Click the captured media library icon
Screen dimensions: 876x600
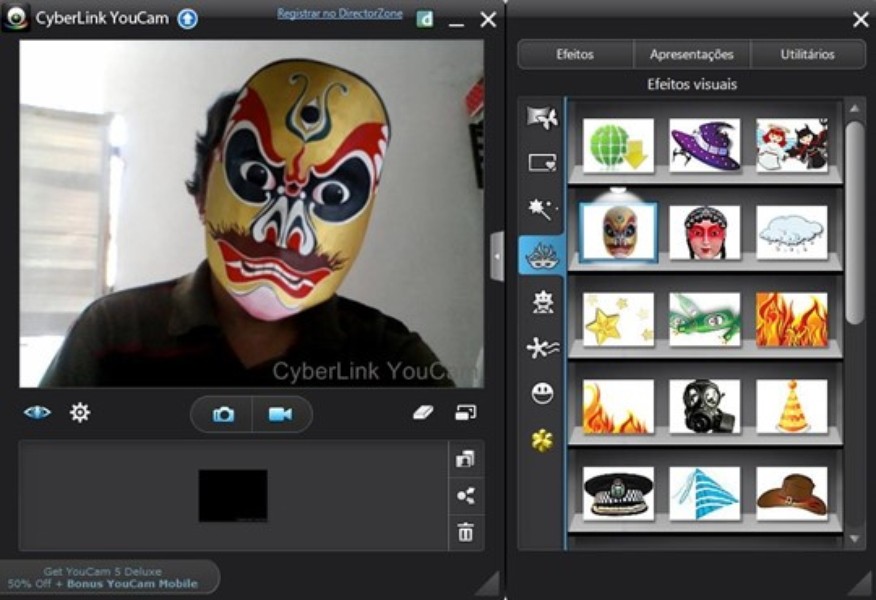465,459
